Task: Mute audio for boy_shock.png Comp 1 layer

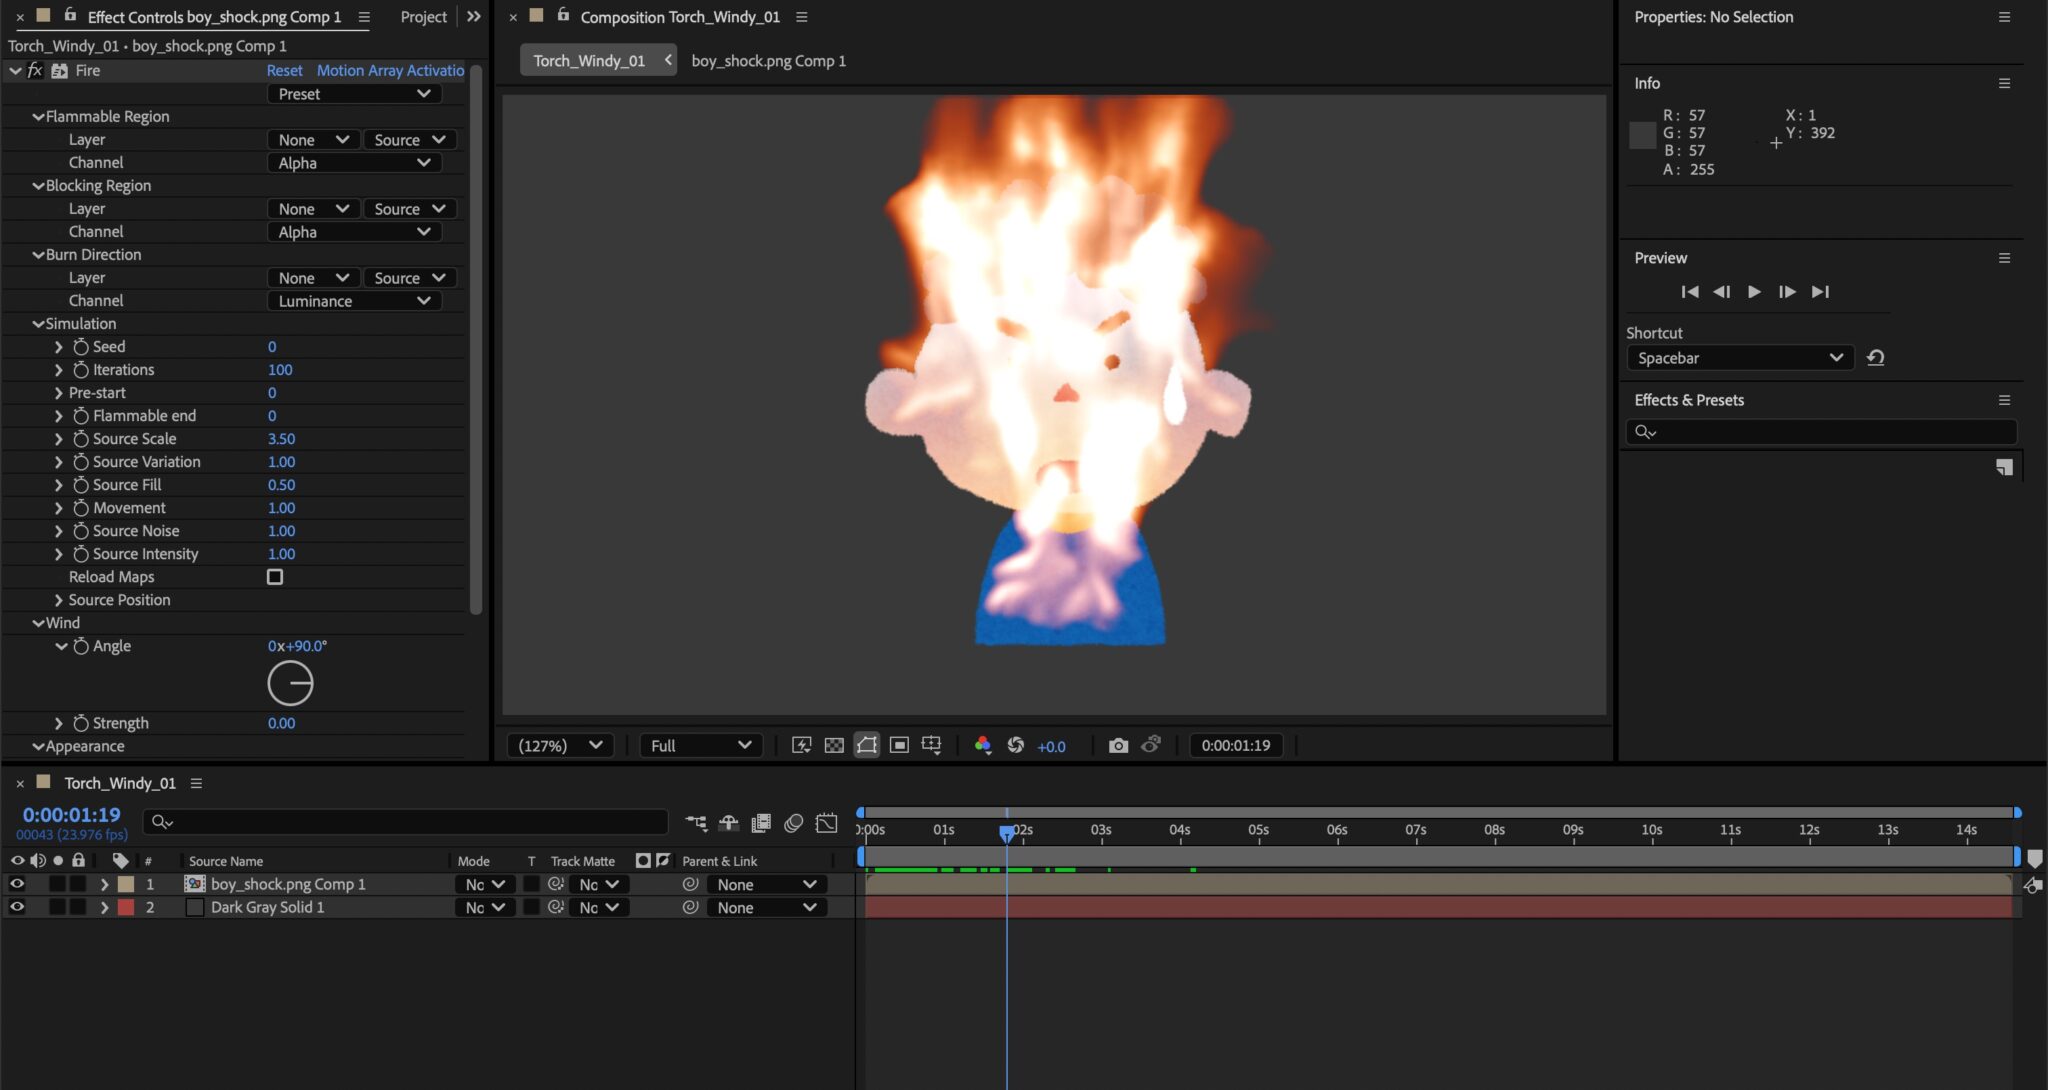Action: (x=39, y=883)
